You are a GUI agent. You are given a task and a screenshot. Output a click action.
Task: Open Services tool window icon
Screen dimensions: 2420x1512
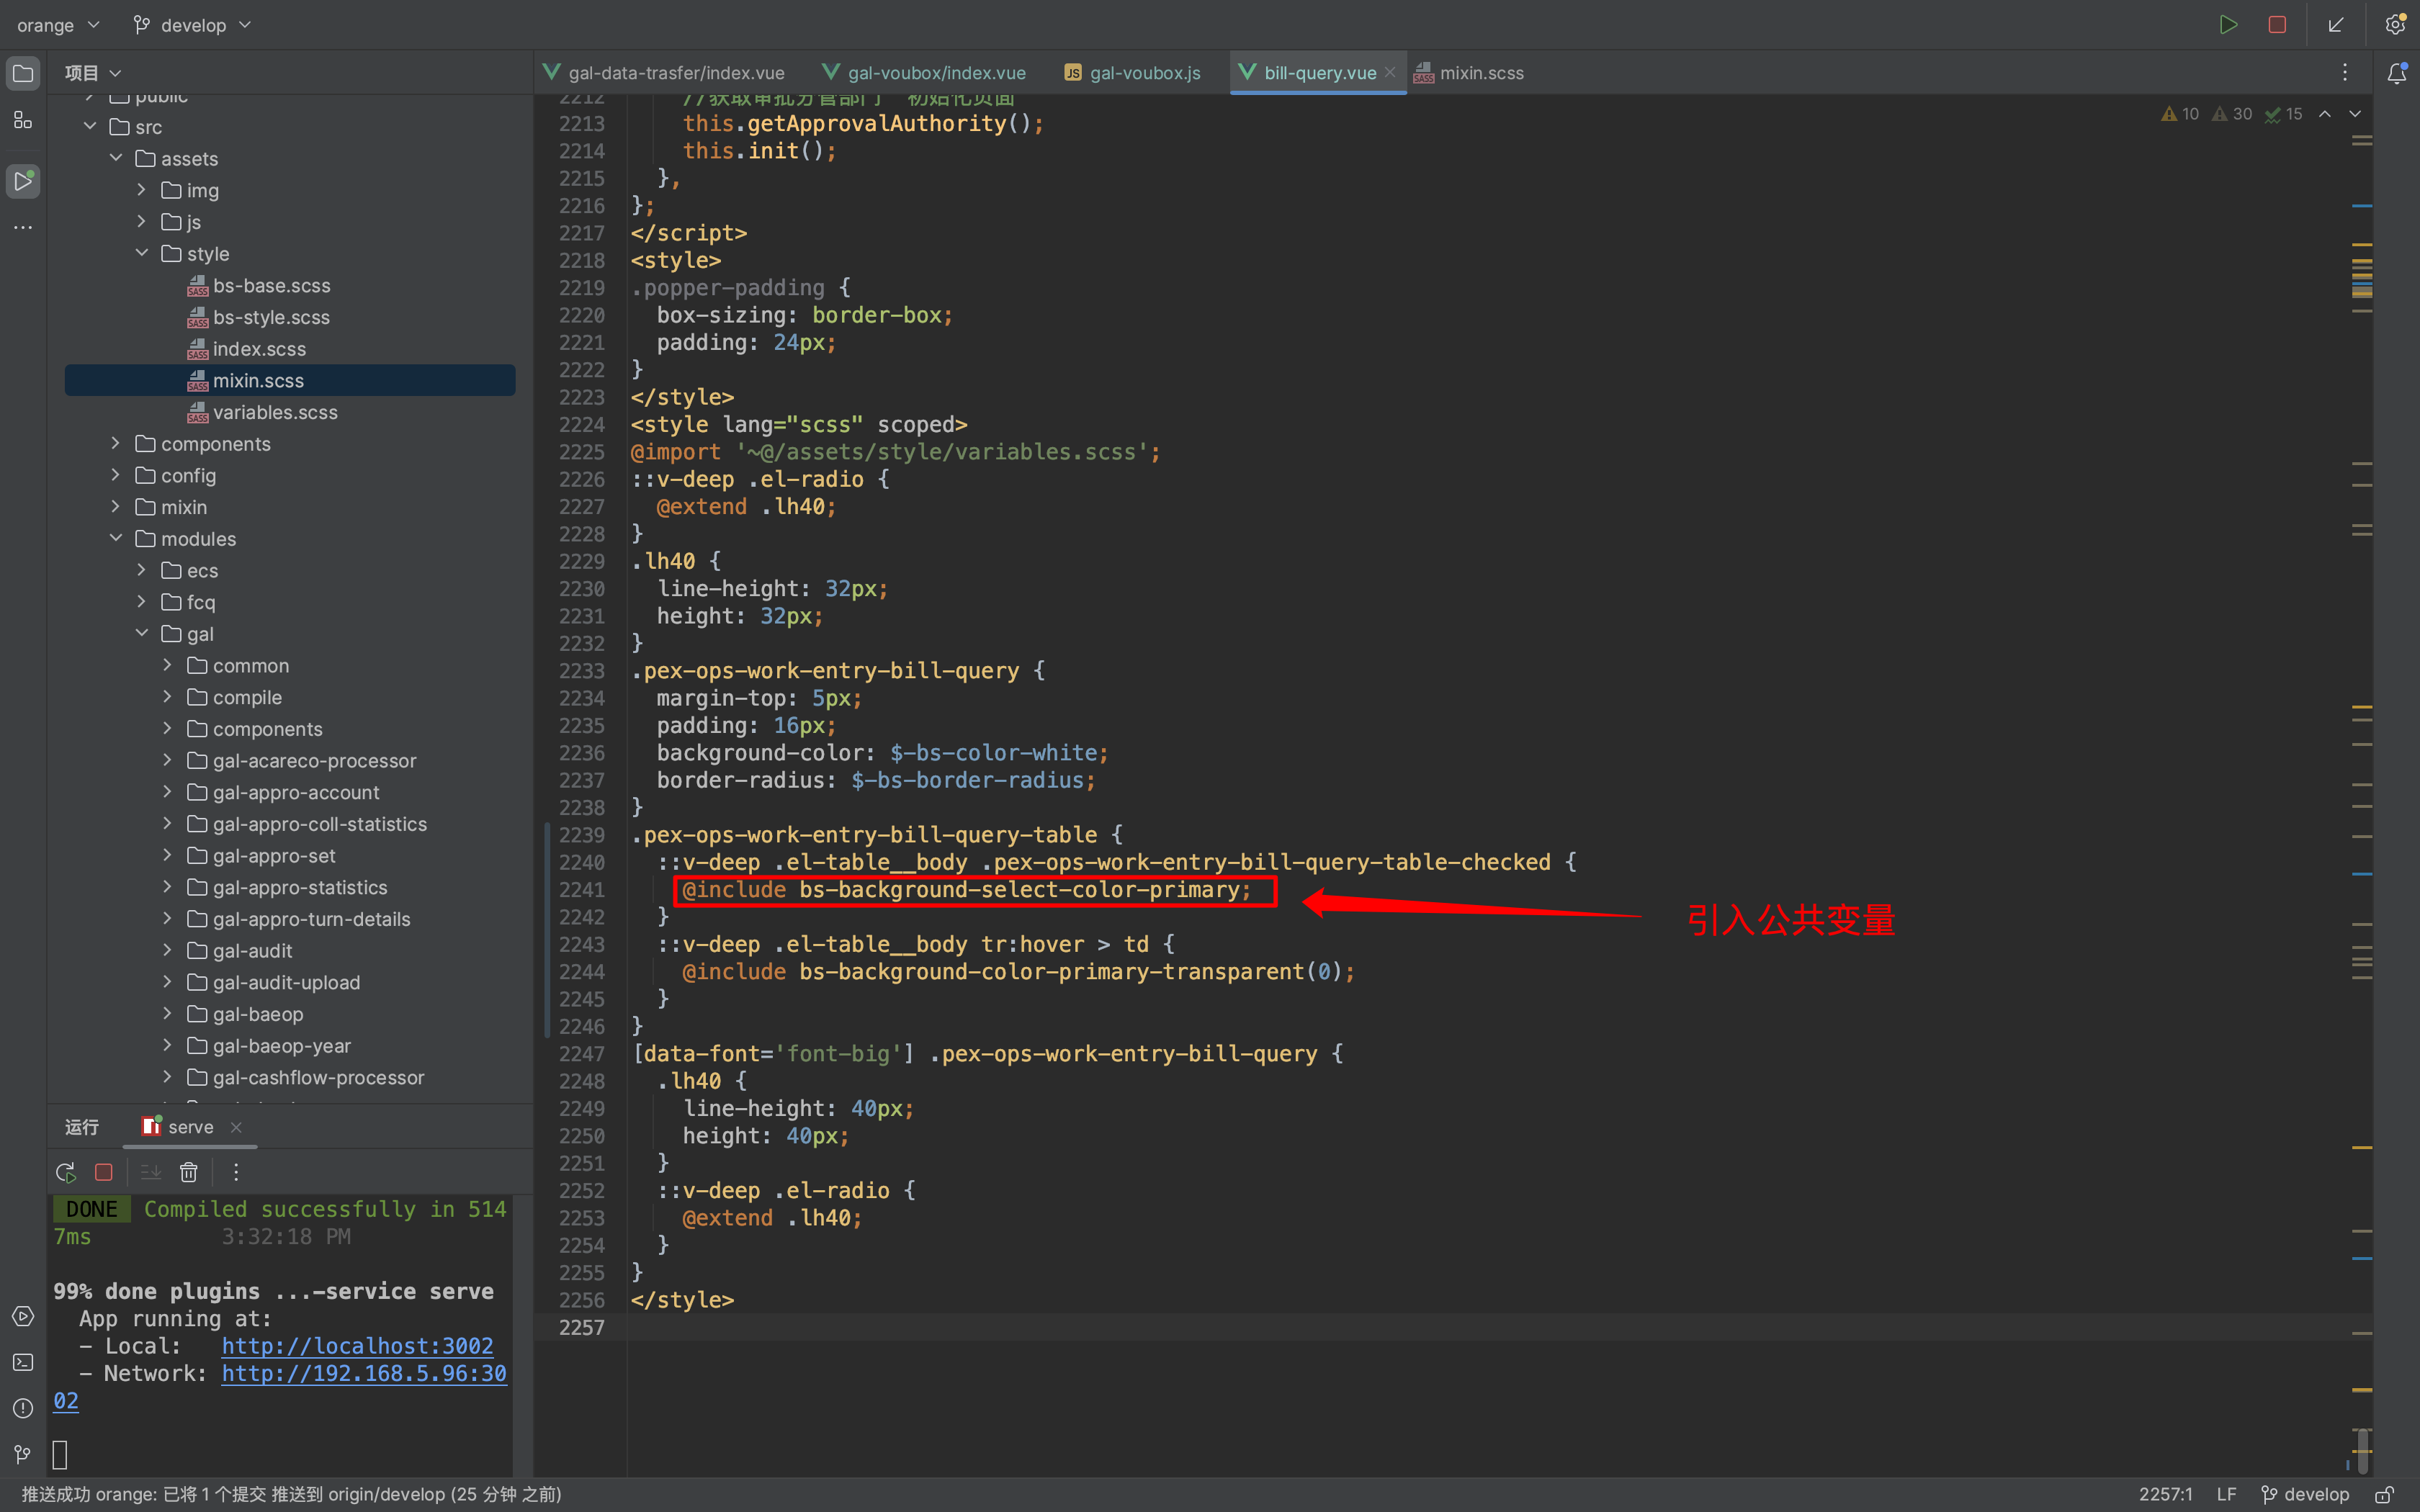pos(23,1316)
